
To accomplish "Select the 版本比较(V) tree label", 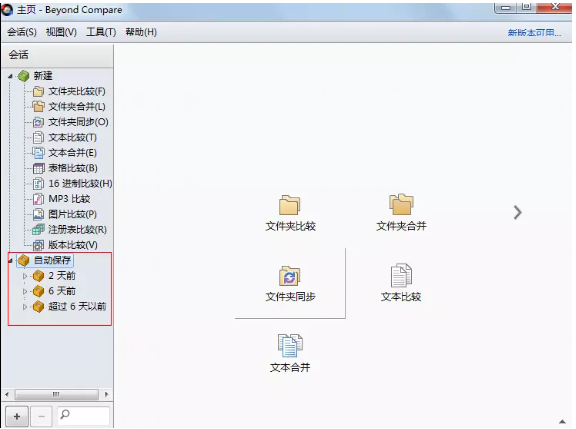I will point(73,245).
